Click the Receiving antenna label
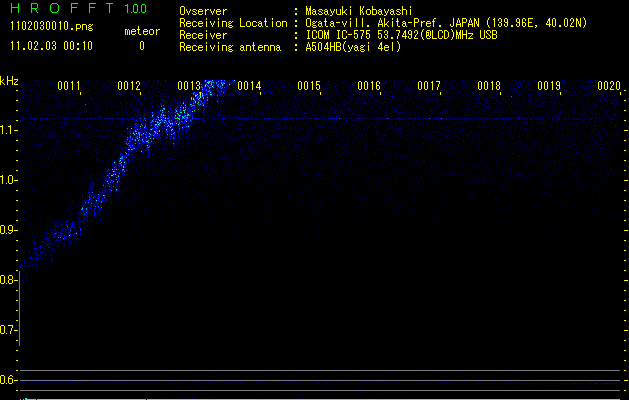 pyautogui.click(x=230, y=47)
